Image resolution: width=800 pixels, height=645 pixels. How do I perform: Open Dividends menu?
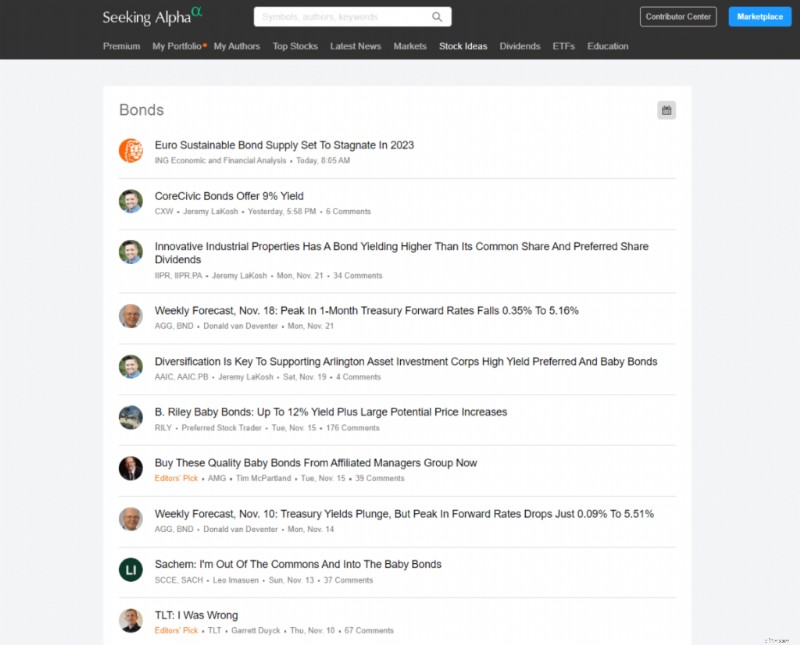point(520,46)
